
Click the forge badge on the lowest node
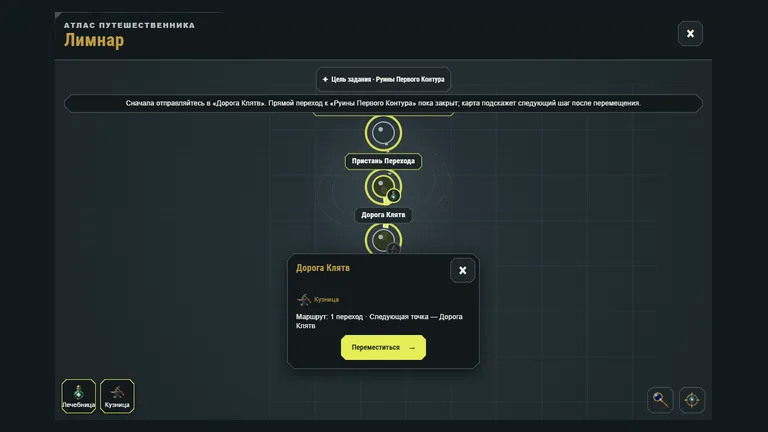click(x=394, y=249)
